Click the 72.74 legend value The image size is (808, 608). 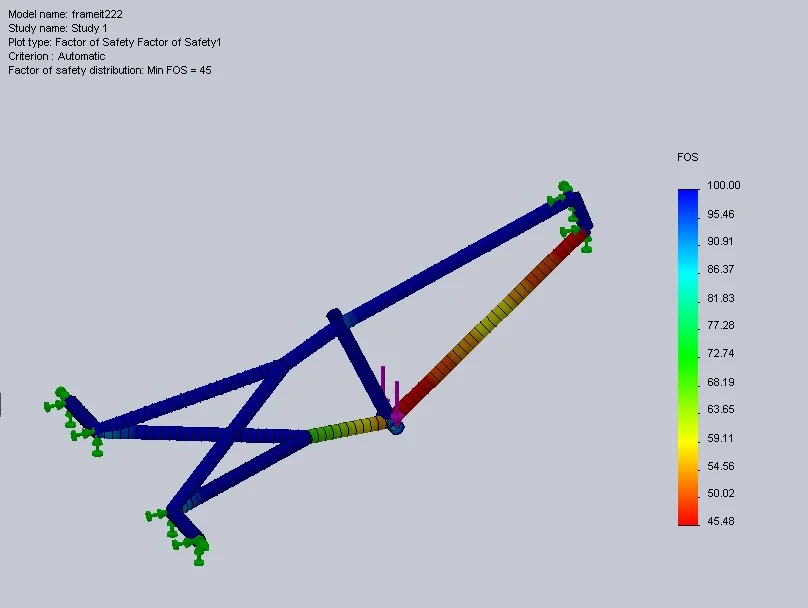(x=720, y=353)
